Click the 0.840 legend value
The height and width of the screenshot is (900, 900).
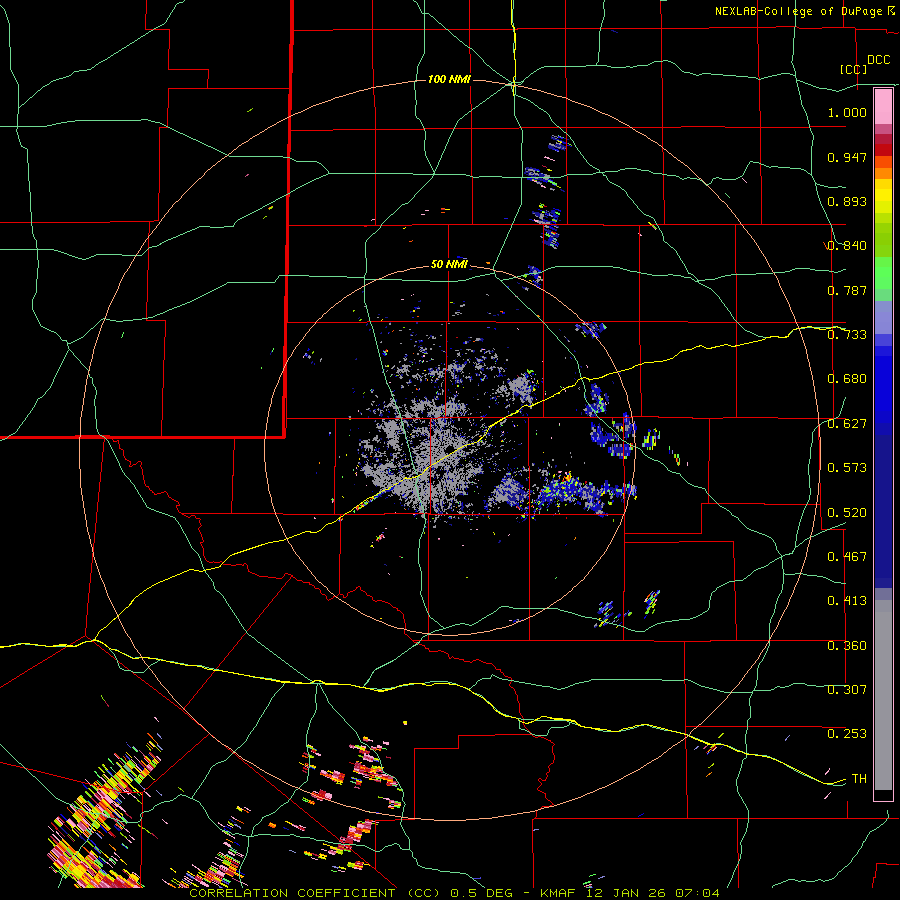click(847, 246)
